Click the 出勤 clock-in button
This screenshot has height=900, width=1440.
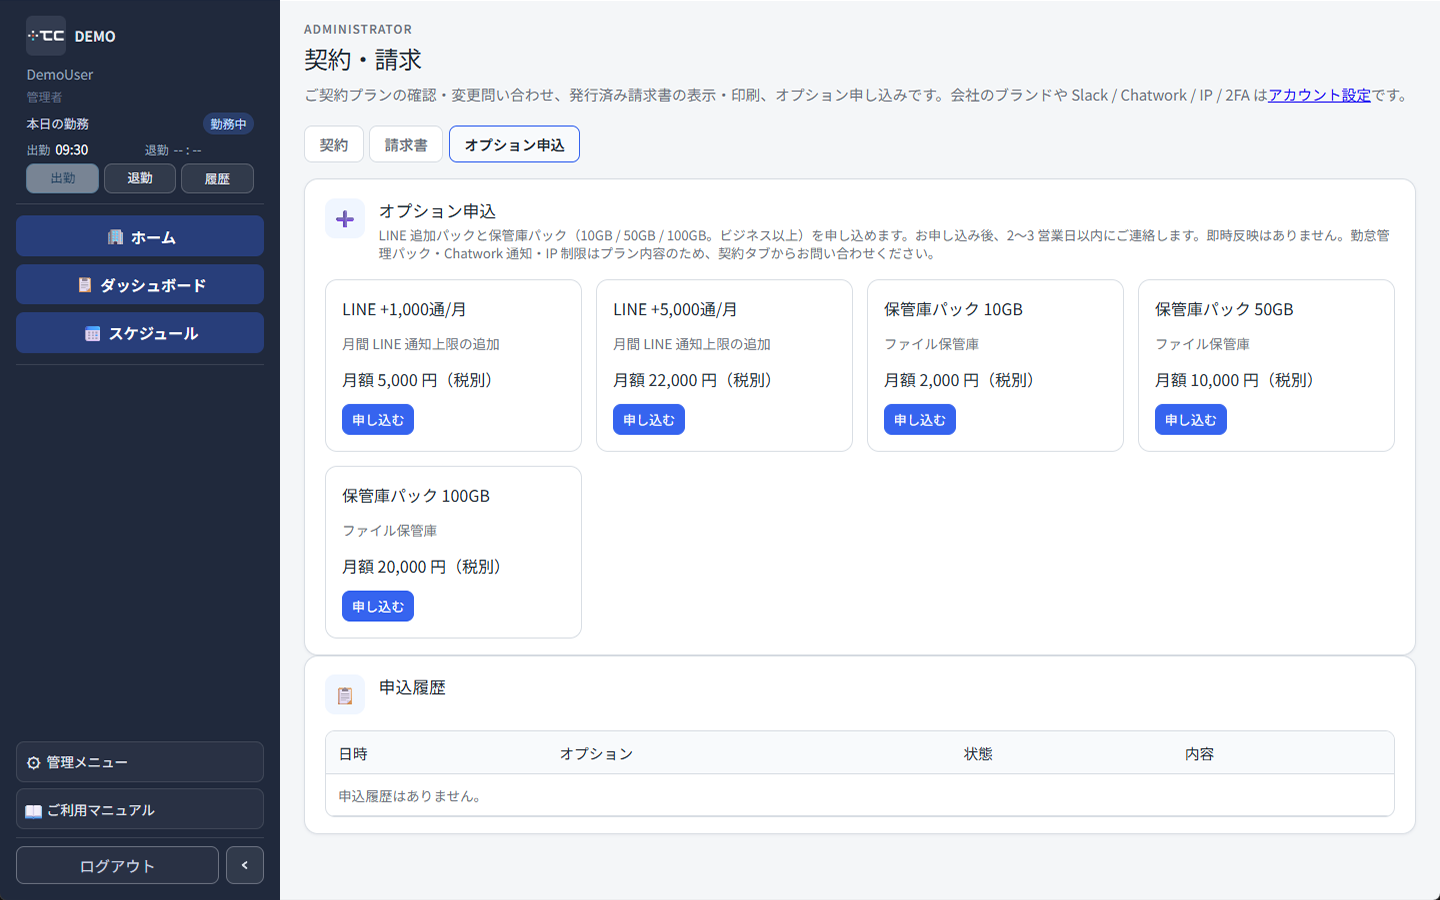[62, 178]
